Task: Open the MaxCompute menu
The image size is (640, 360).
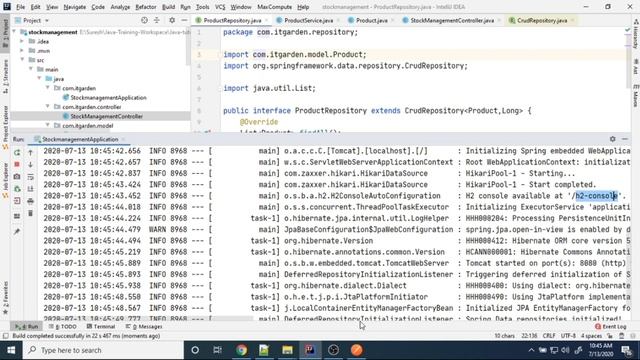Action: (x=274, y=7)
